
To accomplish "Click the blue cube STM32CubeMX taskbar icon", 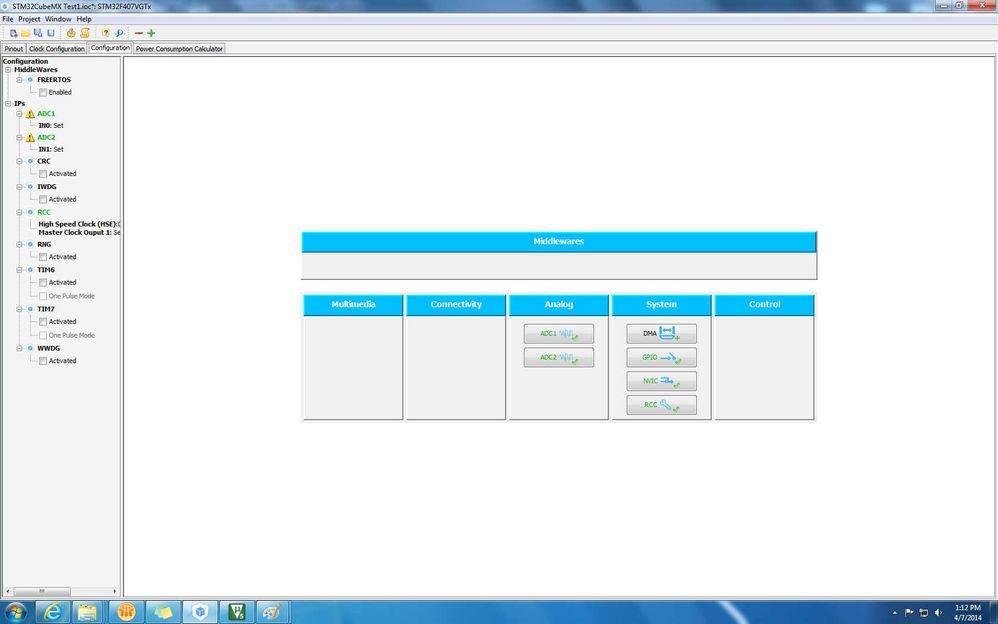I will (x=200, y=613).
